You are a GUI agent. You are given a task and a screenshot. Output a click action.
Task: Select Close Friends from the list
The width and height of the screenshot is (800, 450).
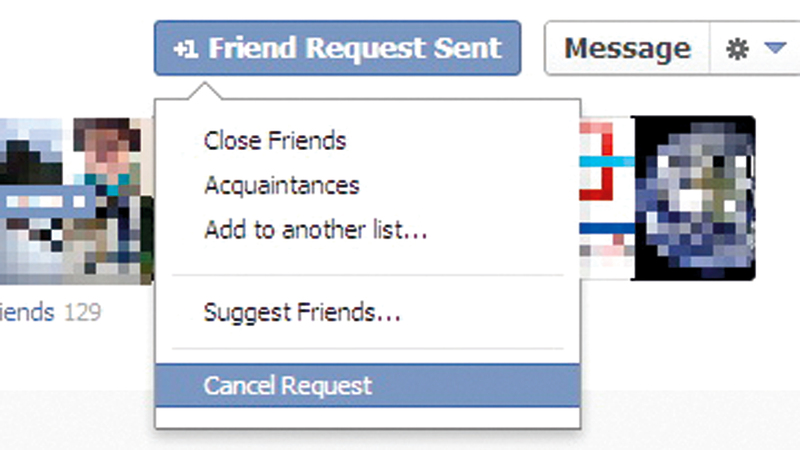point(275,140)
